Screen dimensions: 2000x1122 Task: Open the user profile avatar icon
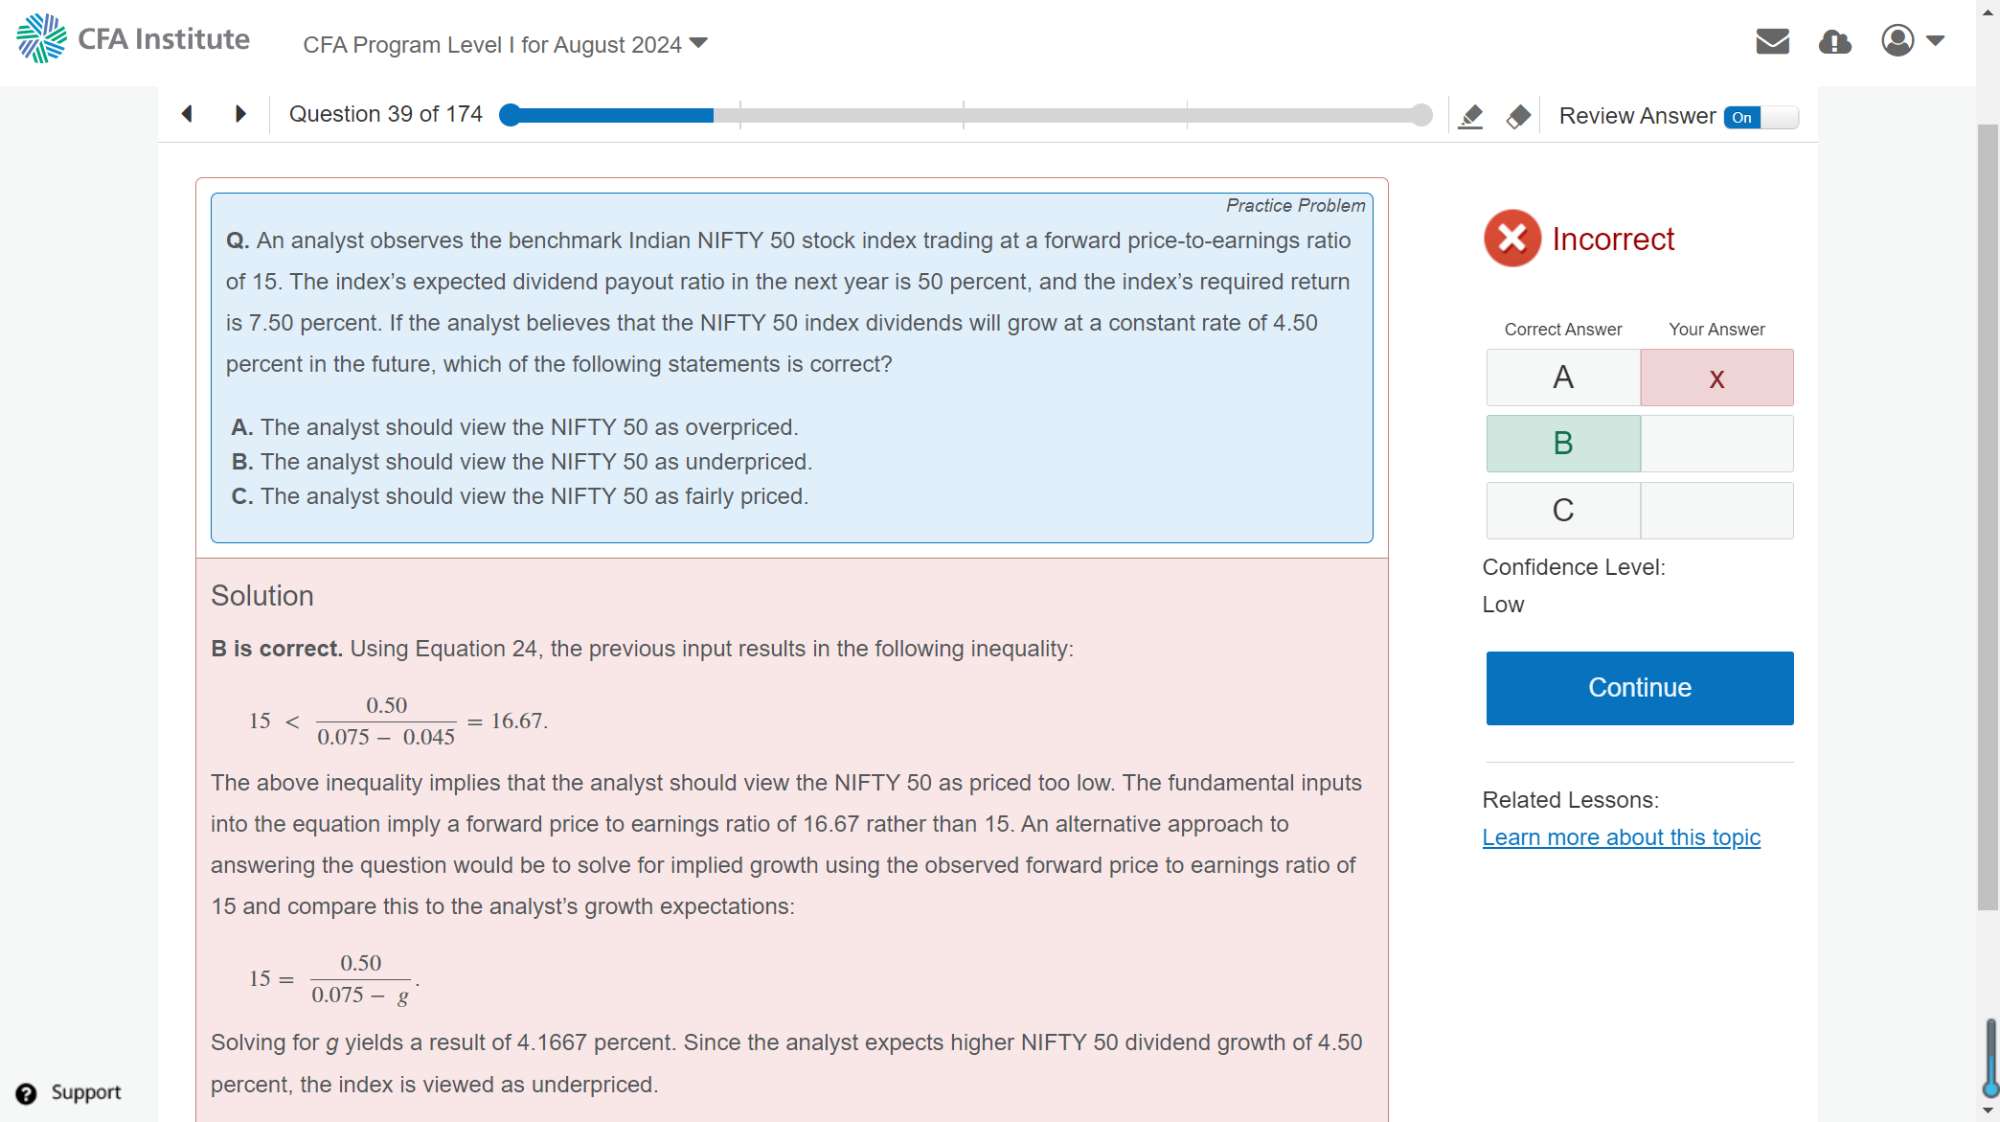coord(1897,41)
